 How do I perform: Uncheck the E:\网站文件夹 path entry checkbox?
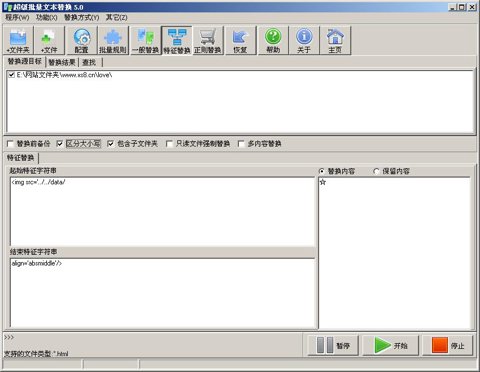(12, 75)
